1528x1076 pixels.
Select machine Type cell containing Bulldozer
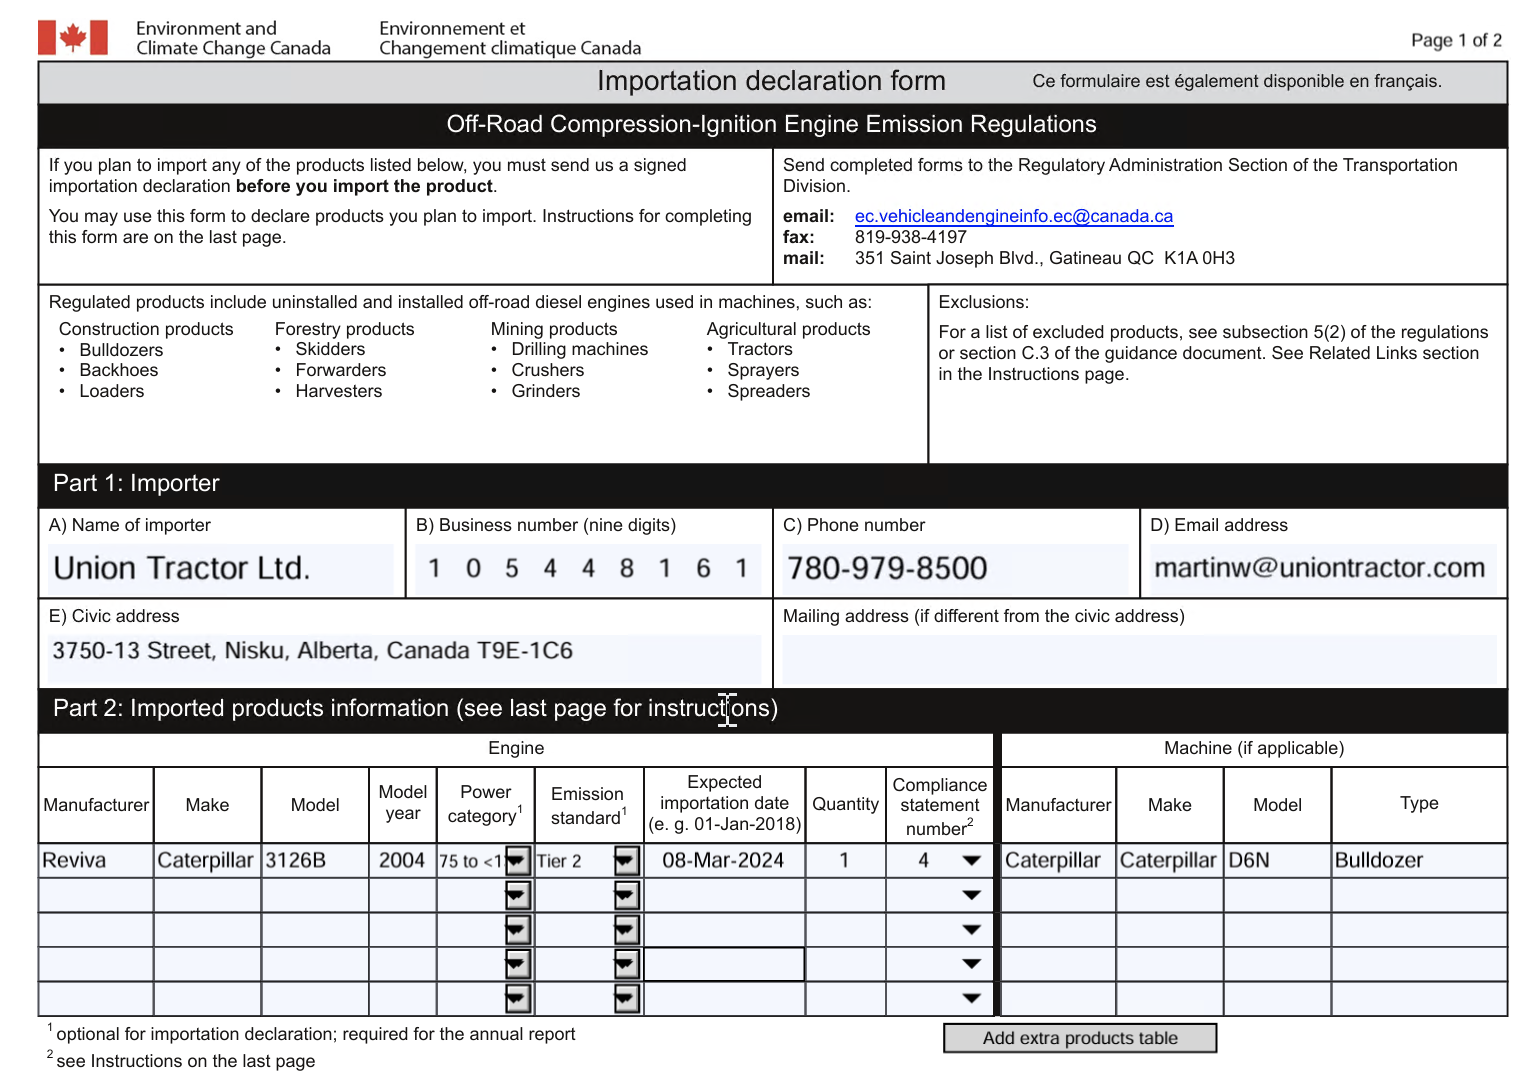click(x=1419, y=861)
